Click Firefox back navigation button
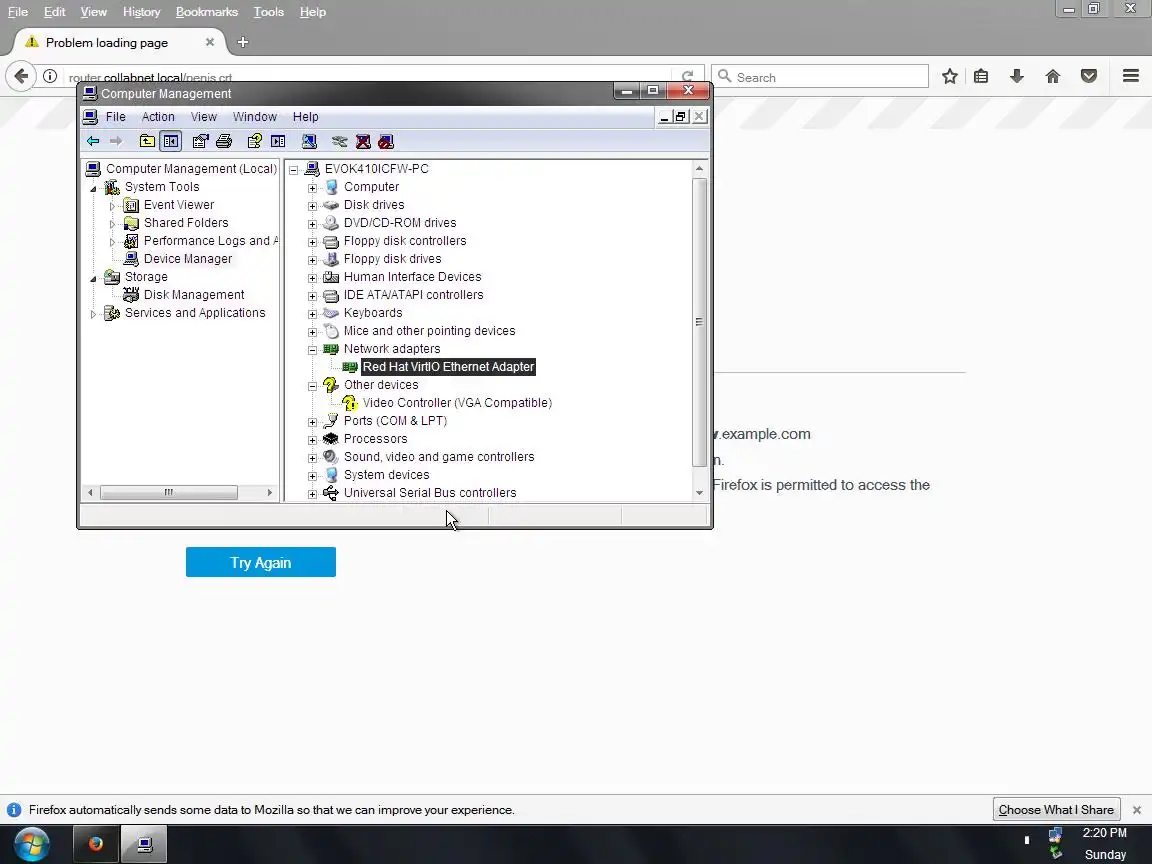This screenshot has width=1152, height=864. pos(21,76)
